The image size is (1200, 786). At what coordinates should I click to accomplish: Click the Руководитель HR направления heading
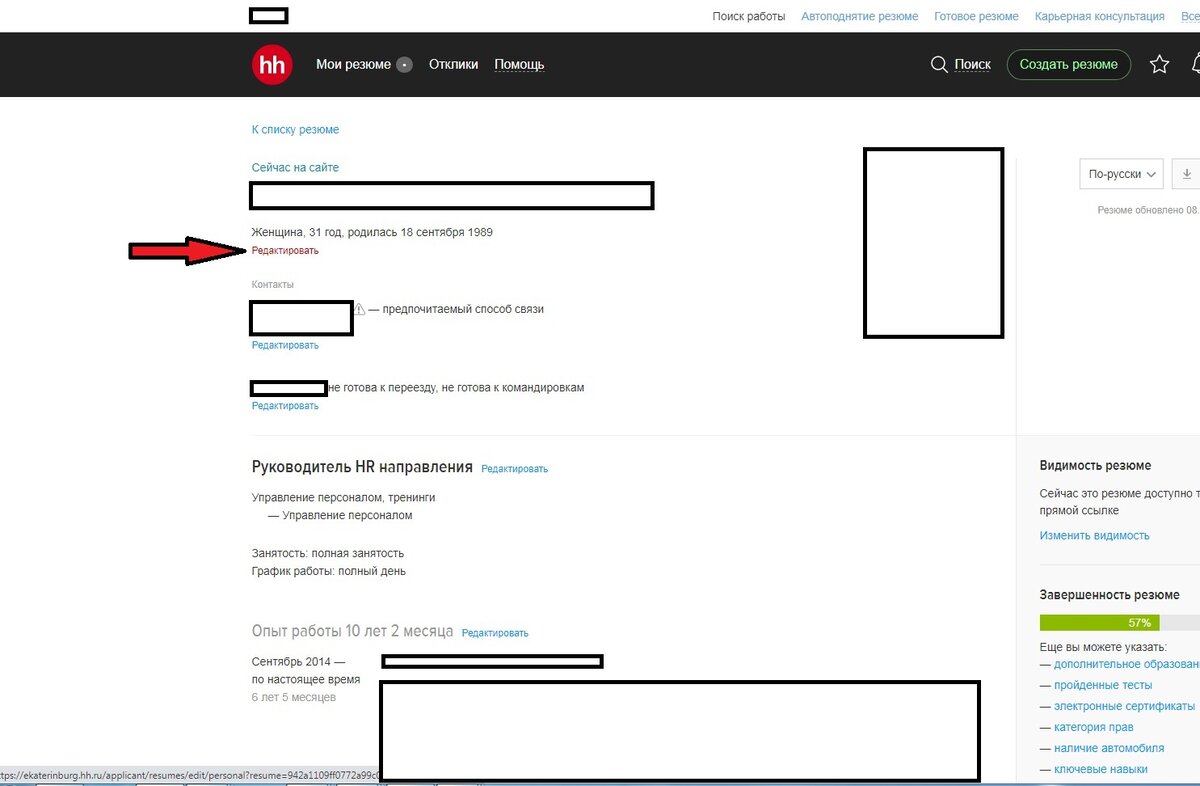click(x=362, y=467)
